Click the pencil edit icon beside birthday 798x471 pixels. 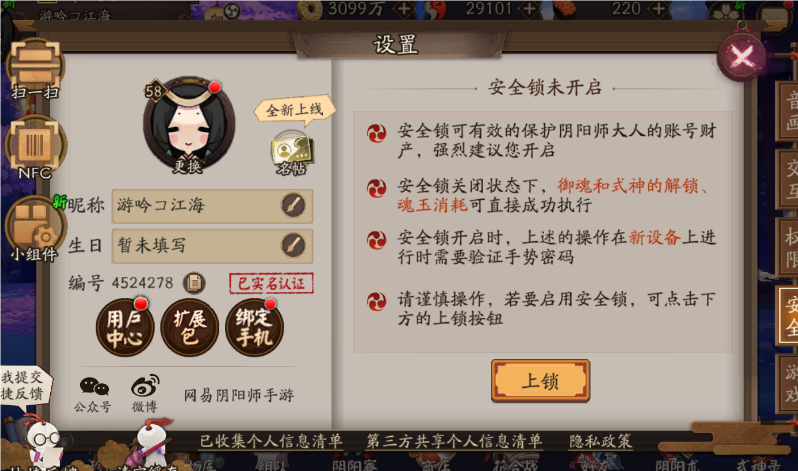294,245
